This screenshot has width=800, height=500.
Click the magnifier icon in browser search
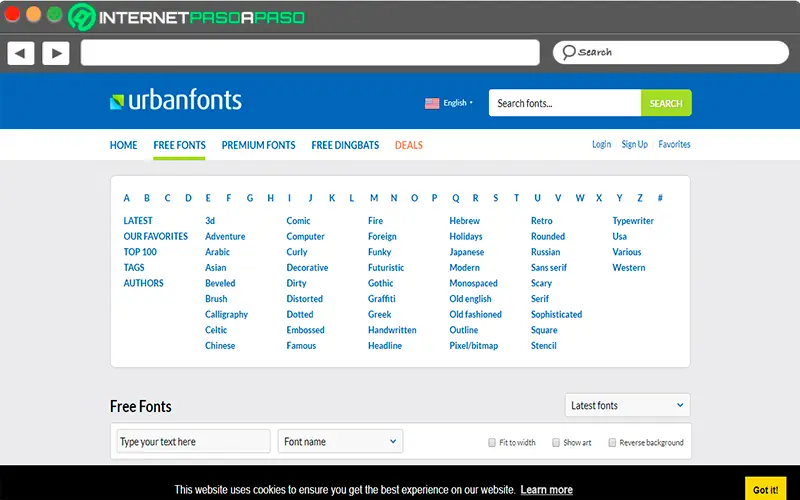coord(568,52)
